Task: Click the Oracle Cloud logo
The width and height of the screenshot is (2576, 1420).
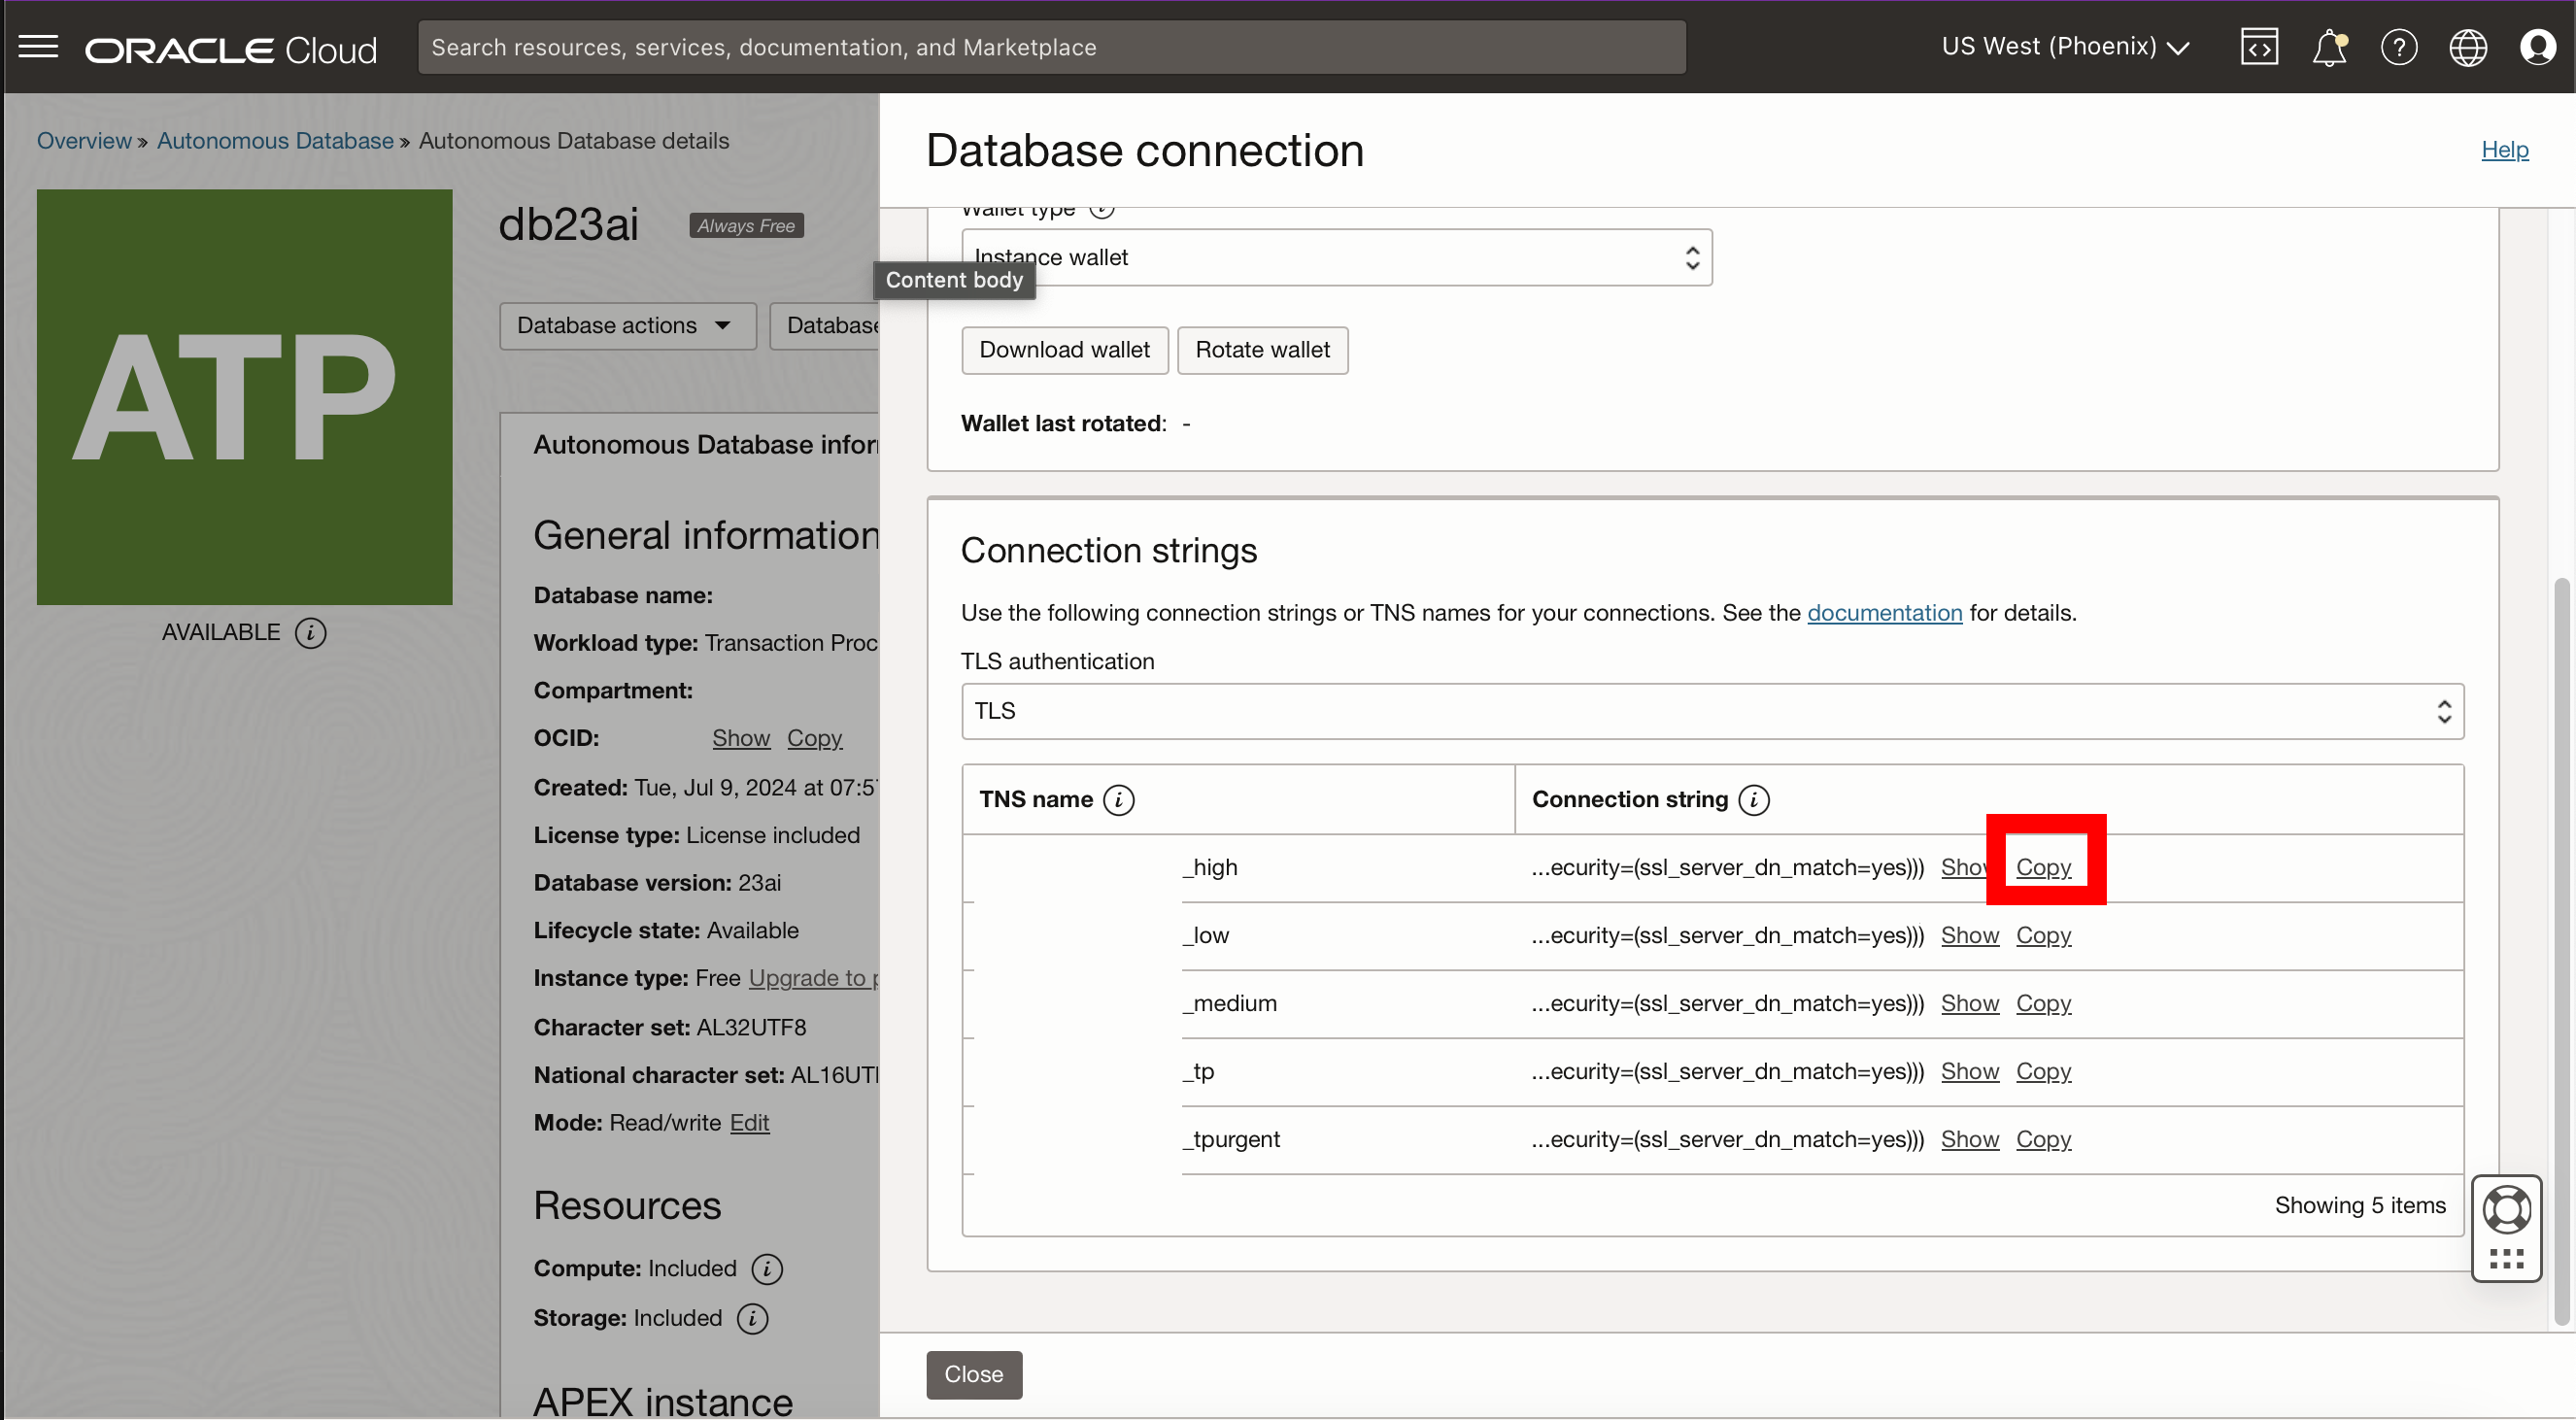Action: click(231, 49)
